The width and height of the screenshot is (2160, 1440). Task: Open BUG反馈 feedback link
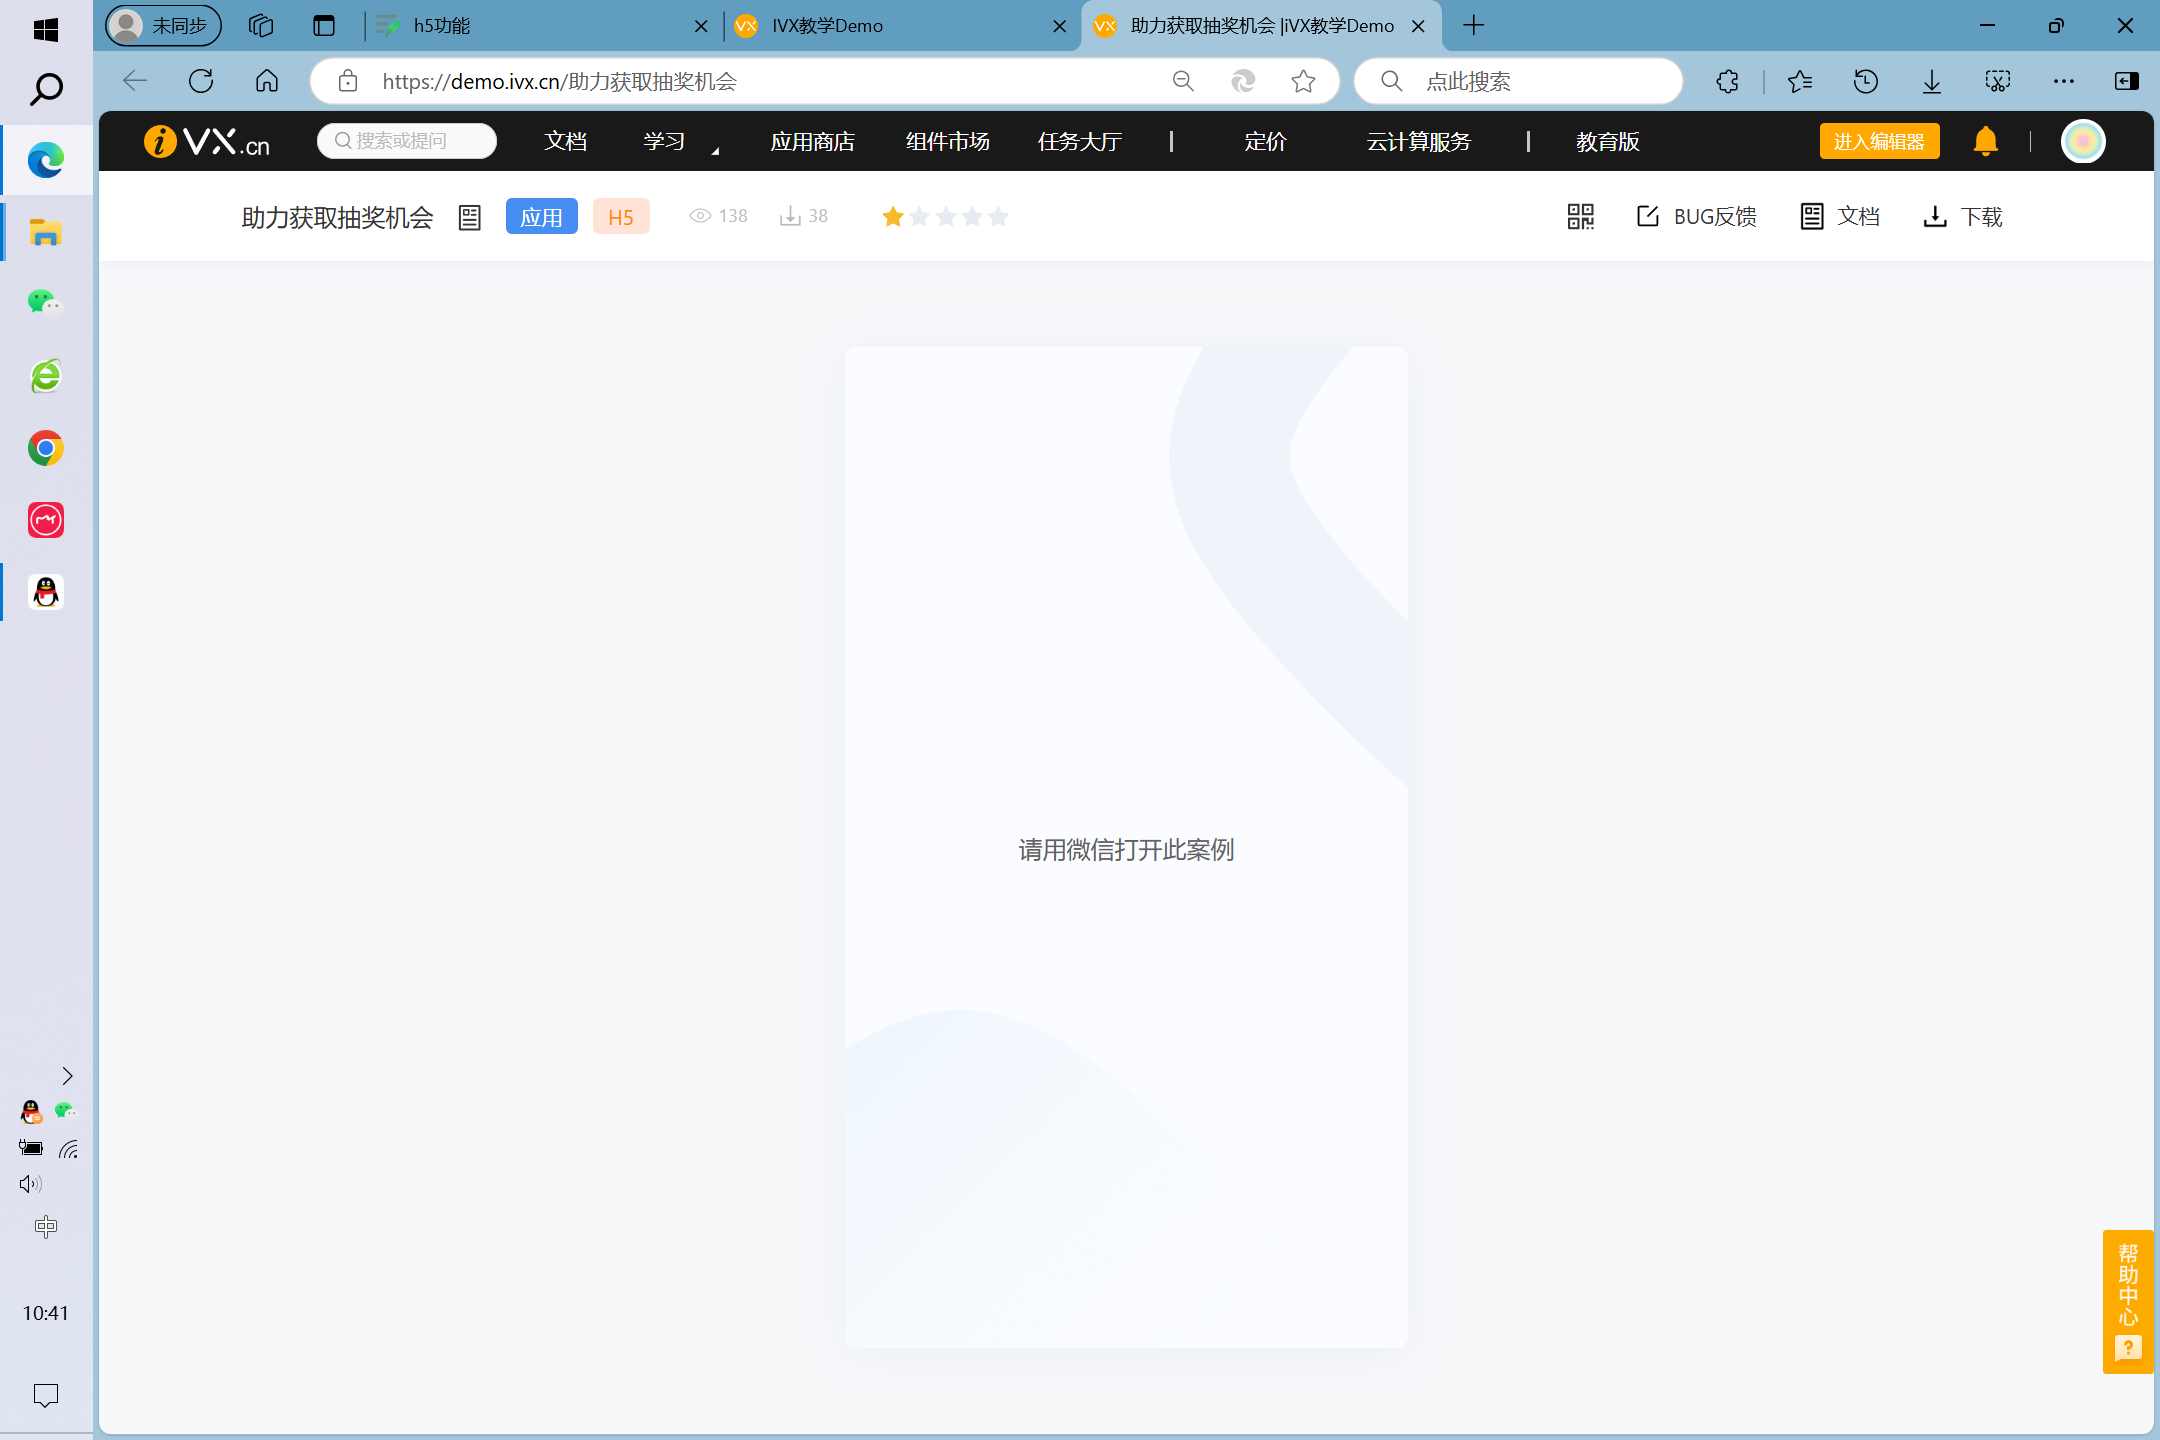pos(1696,216)
